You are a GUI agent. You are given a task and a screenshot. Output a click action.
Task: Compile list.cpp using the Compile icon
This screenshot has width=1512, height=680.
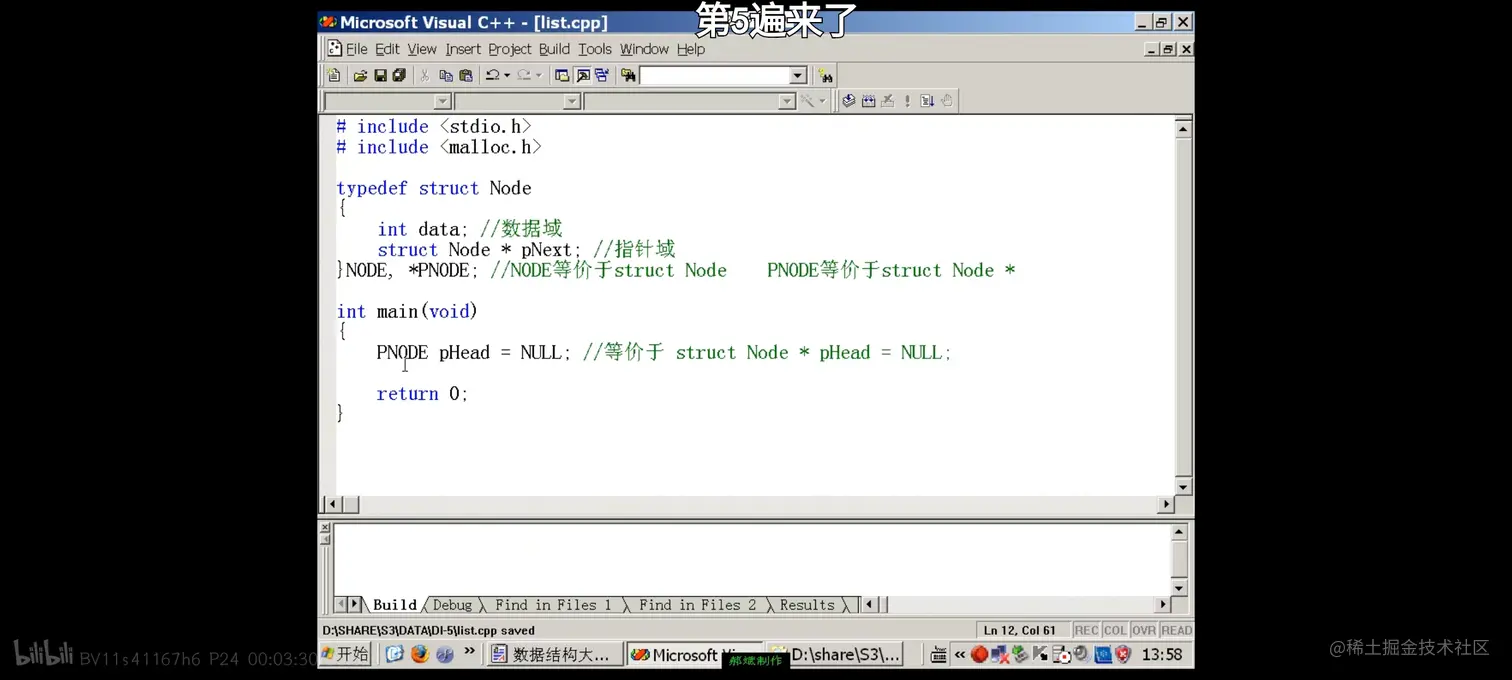click(848, 101)
